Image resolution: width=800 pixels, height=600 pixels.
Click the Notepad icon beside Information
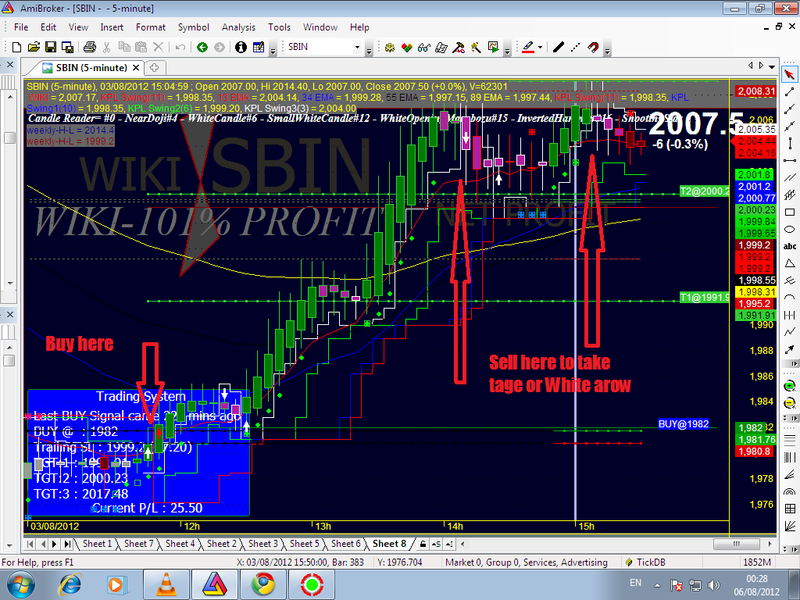coord(259,47)
